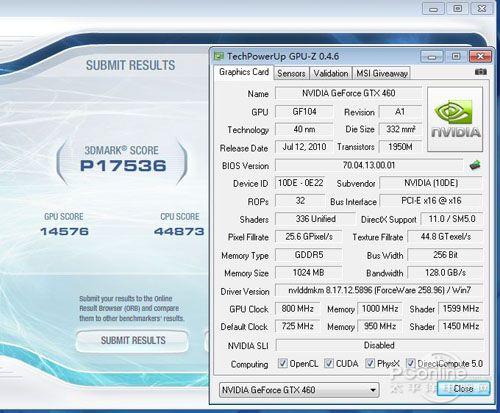Viewport: 500px width, 413px height.
Task: Click the Pixel Fillrate field 25.6 GPixel/s
Action: point(309,237)
